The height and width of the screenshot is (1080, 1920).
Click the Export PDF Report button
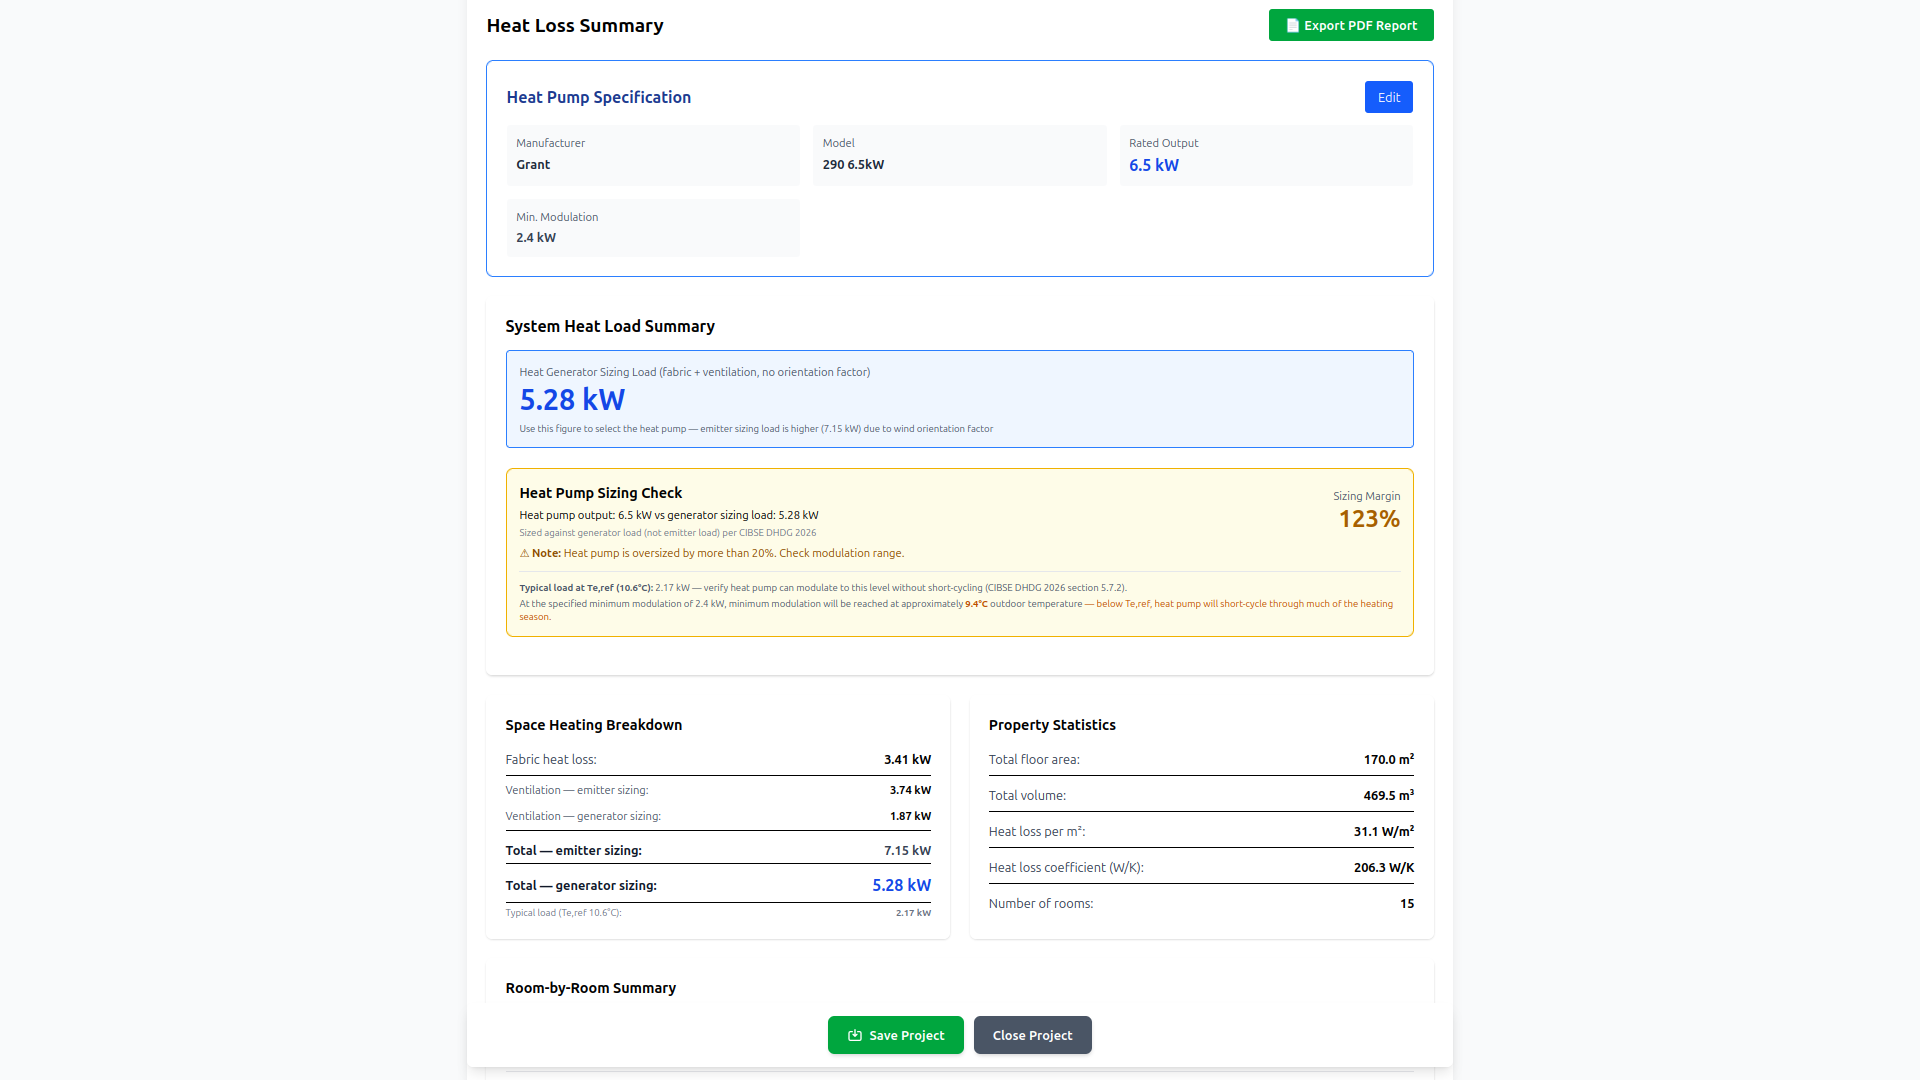tap(1350, 25)
